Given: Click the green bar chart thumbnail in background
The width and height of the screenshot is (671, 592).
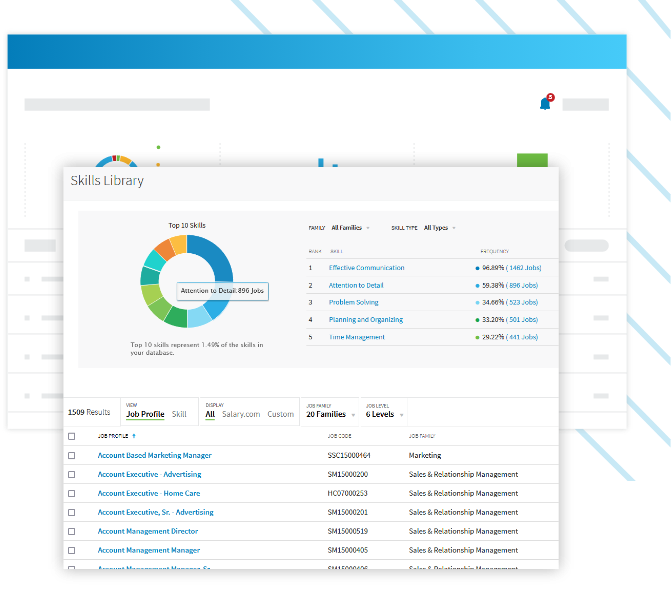Looking at the screenshot, I should 532,160.
